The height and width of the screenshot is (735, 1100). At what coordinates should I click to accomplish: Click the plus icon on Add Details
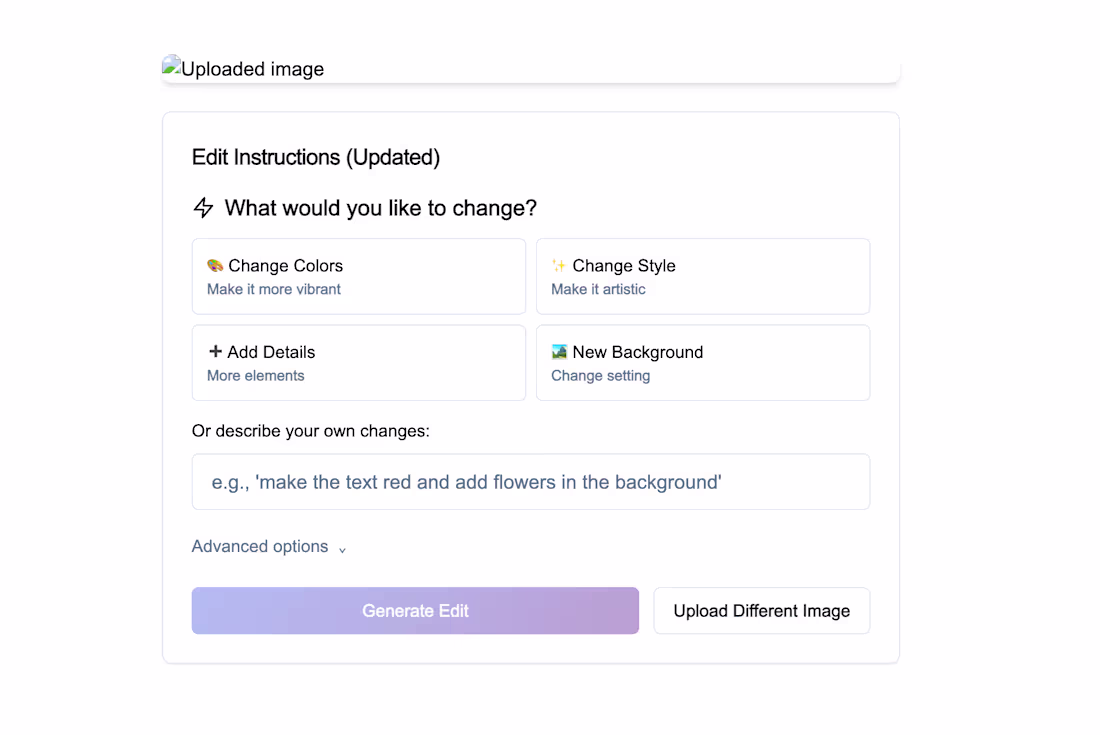pos(215,352)
